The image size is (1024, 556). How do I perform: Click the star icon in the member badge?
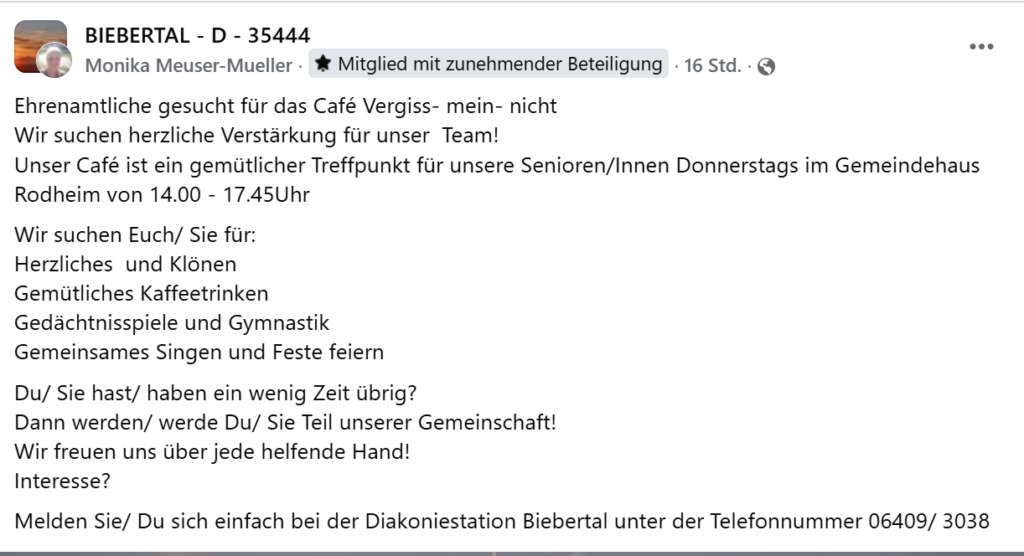[x=322, y=64]
